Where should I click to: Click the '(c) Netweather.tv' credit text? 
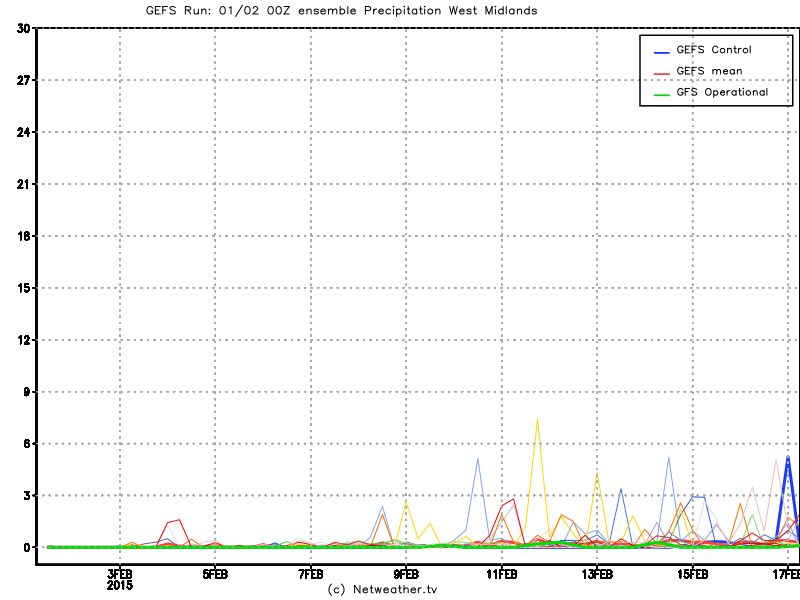(382, 589)
